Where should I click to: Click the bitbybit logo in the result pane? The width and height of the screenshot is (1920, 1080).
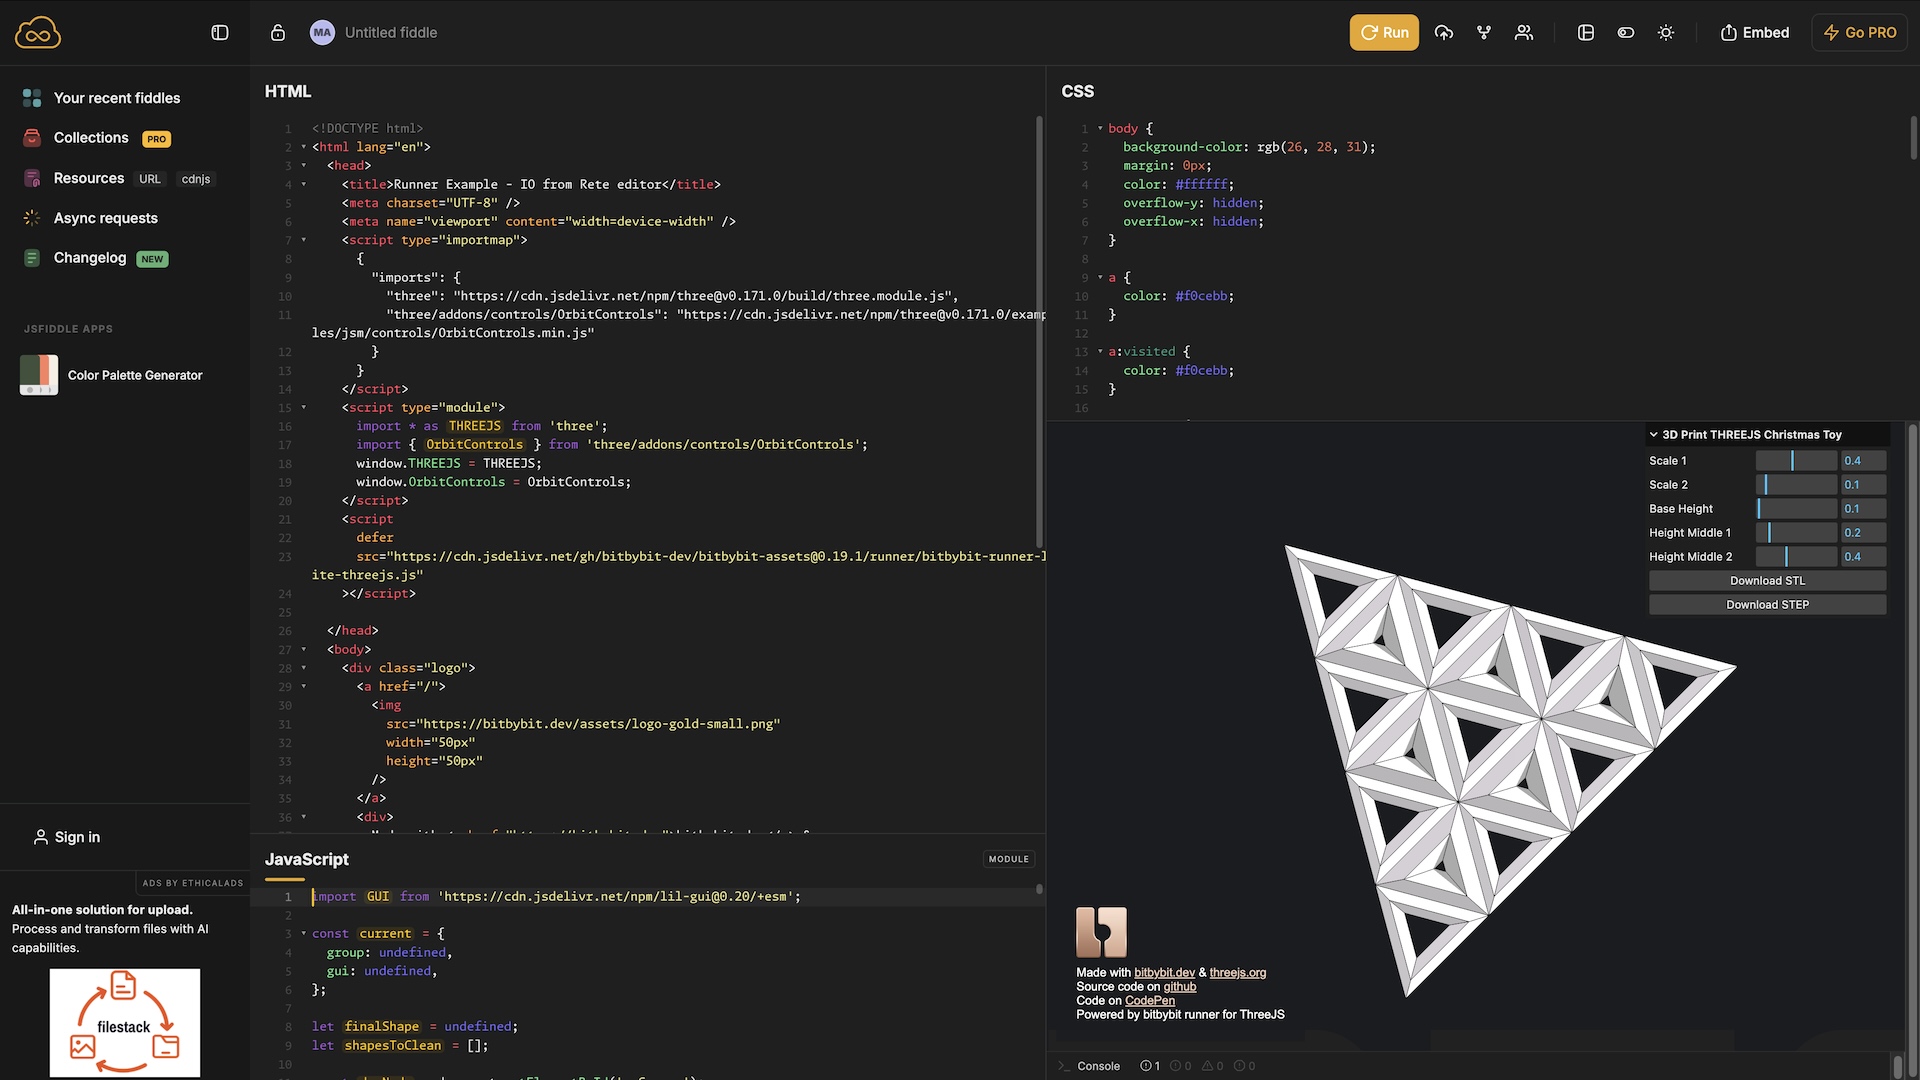pos(1101,932)
